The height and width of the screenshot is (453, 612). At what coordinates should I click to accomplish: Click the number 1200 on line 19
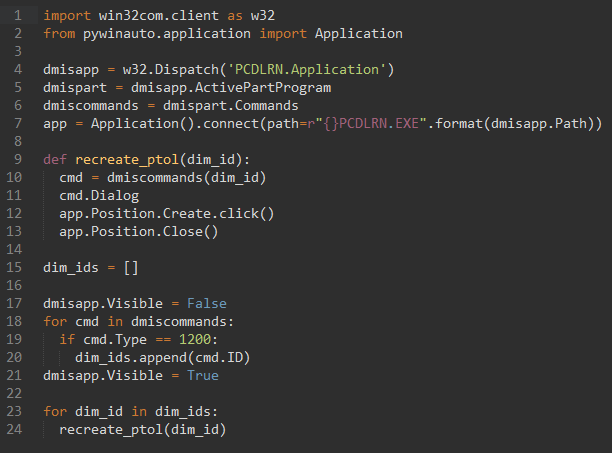click(195, 339)
